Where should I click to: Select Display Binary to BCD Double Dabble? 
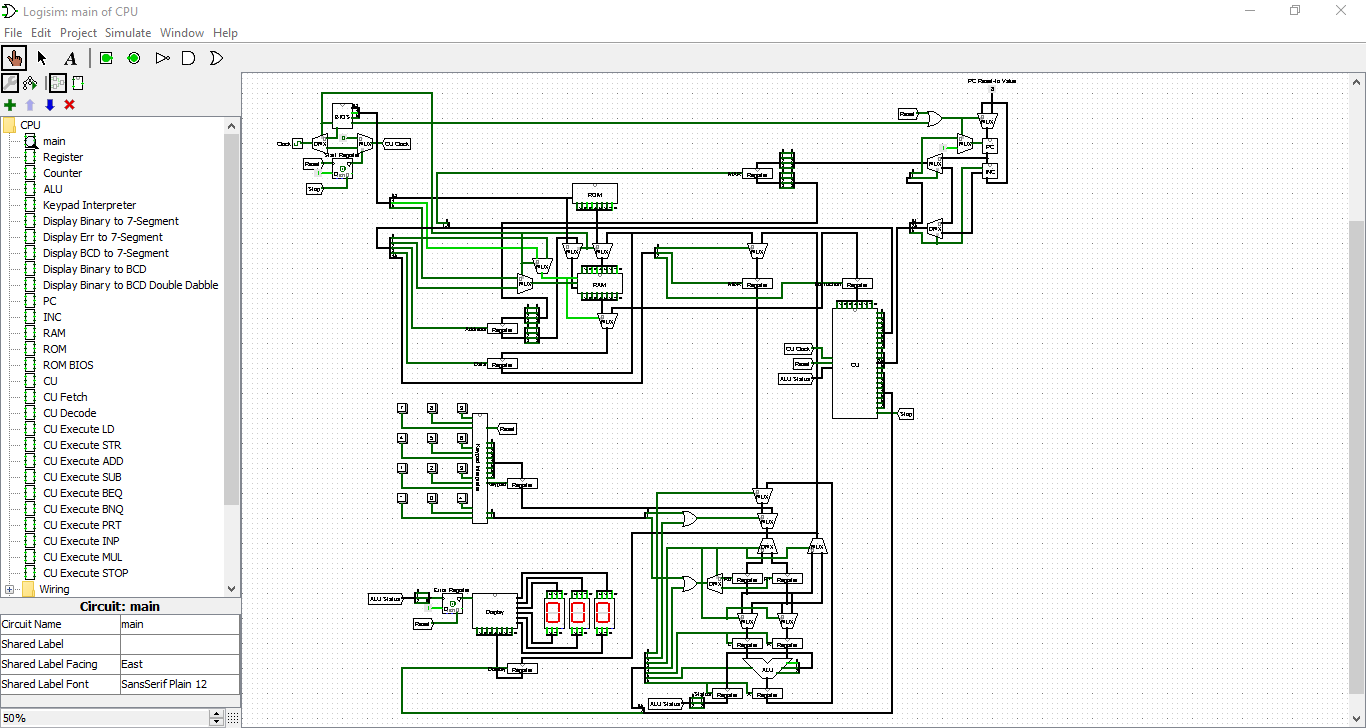point(130,285)
